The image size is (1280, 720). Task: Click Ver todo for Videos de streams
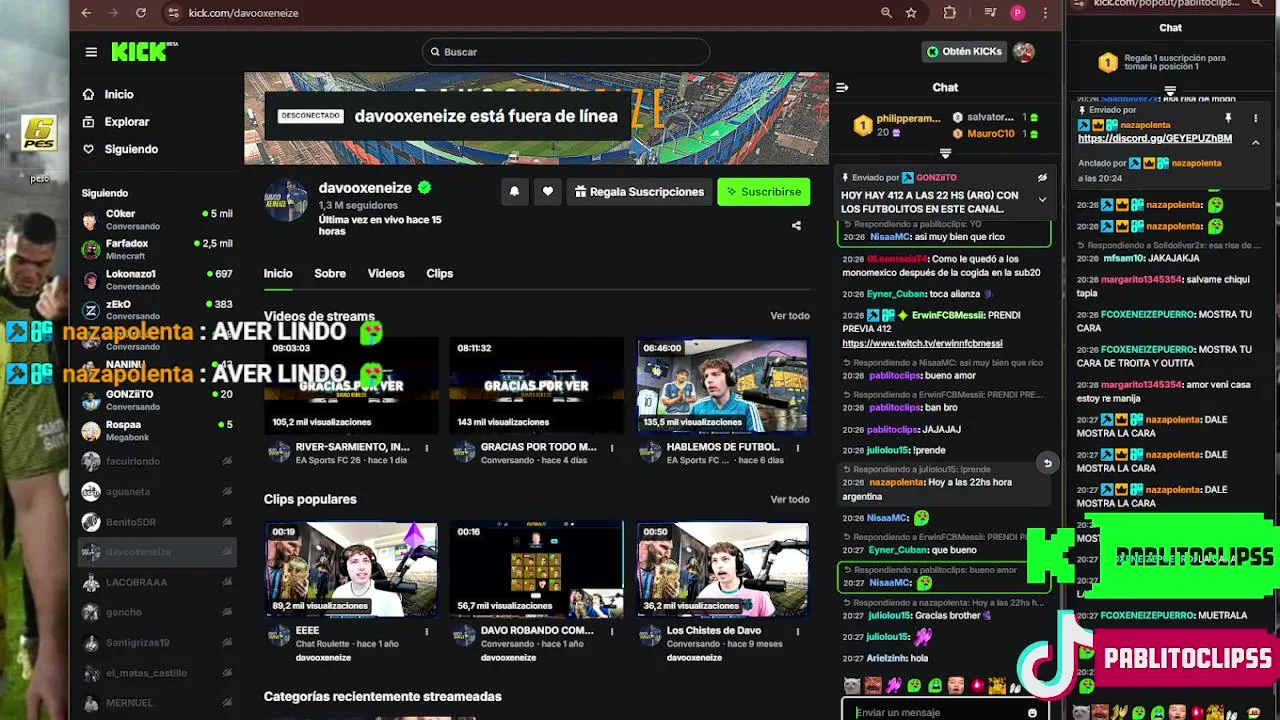[x=790, y=316]
